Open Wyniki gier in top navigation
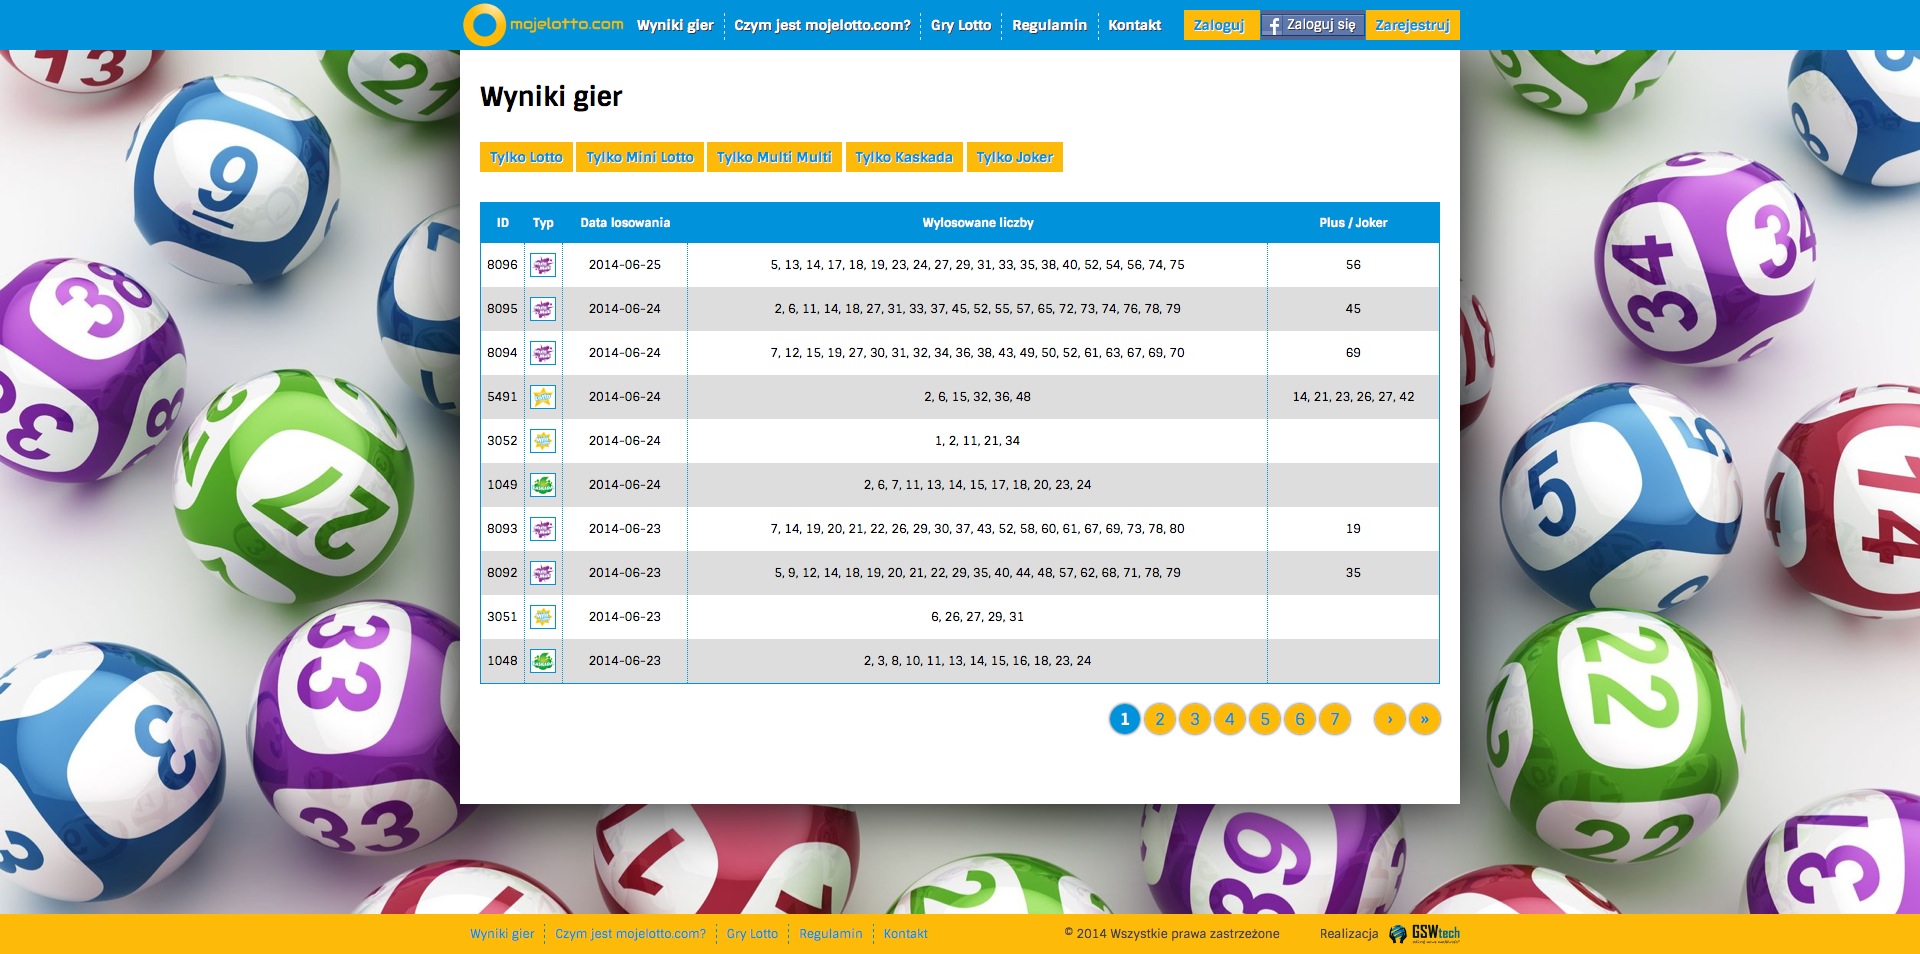 (675, 25)
